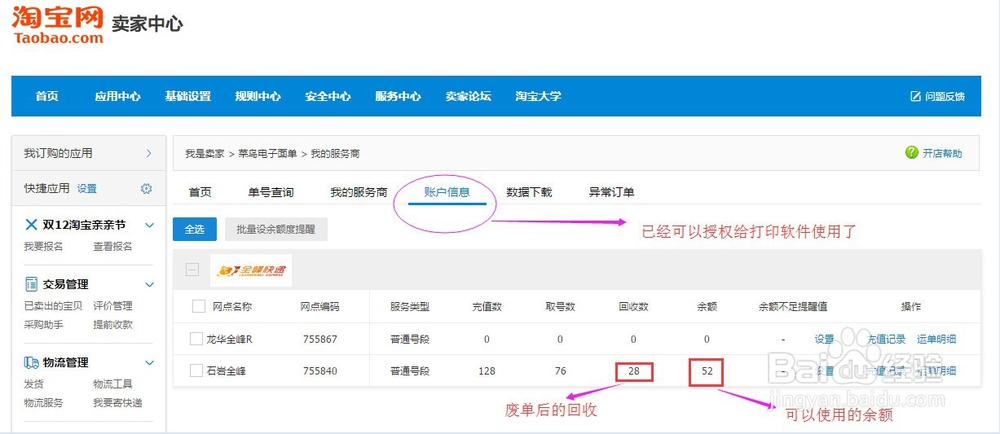Viewport: 1000px width, 434px height.
Task: Expand 我订购的应用 chevron
Action: [x=149, y=153]
